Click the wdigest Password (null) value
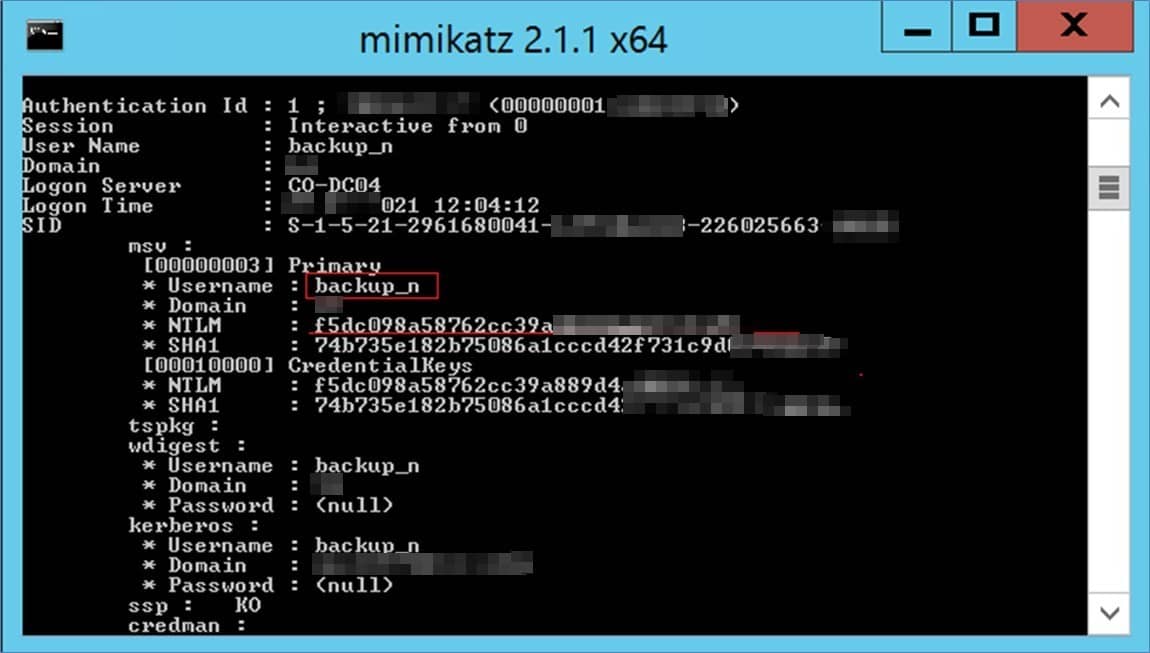The height and width of the screenshot is (653, 1150). [x=354, y=505]
